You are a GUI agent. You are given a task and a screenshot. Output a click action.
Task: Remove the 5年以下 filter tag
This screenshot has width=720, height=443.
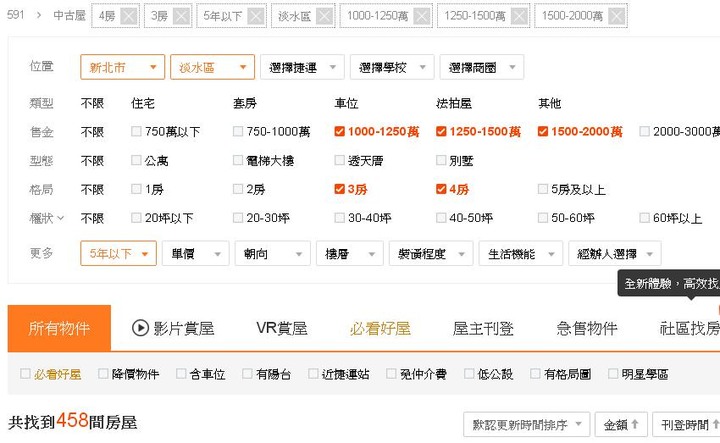256,16
